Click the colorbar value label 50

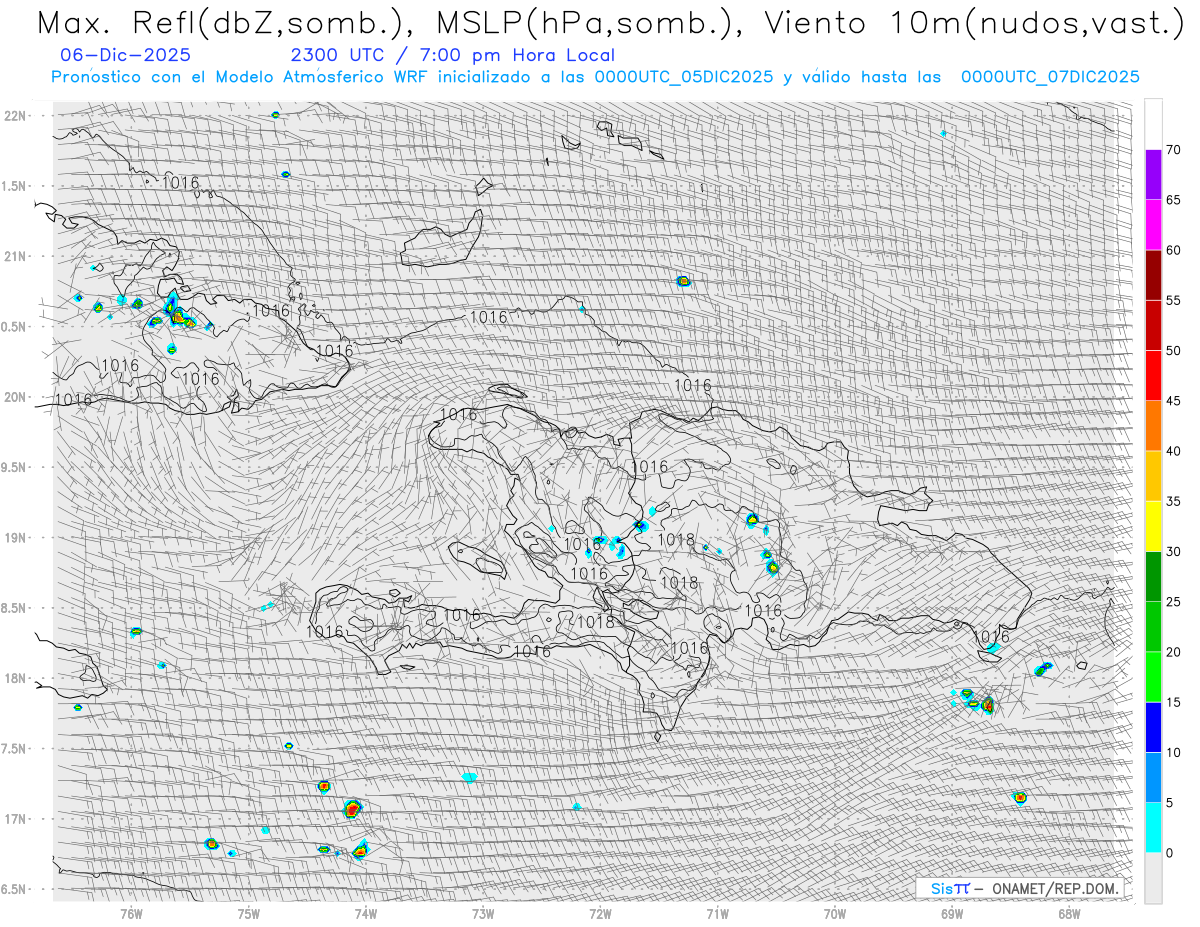pyautogui.click(x=1173, y=351)
